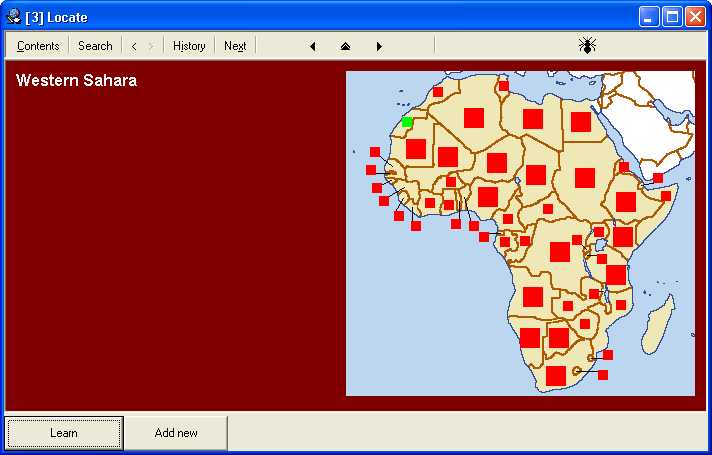This screenshot has height=455, width=712.
Task: Select the green square on Western Sahara
Action: [x=407, y=122]
